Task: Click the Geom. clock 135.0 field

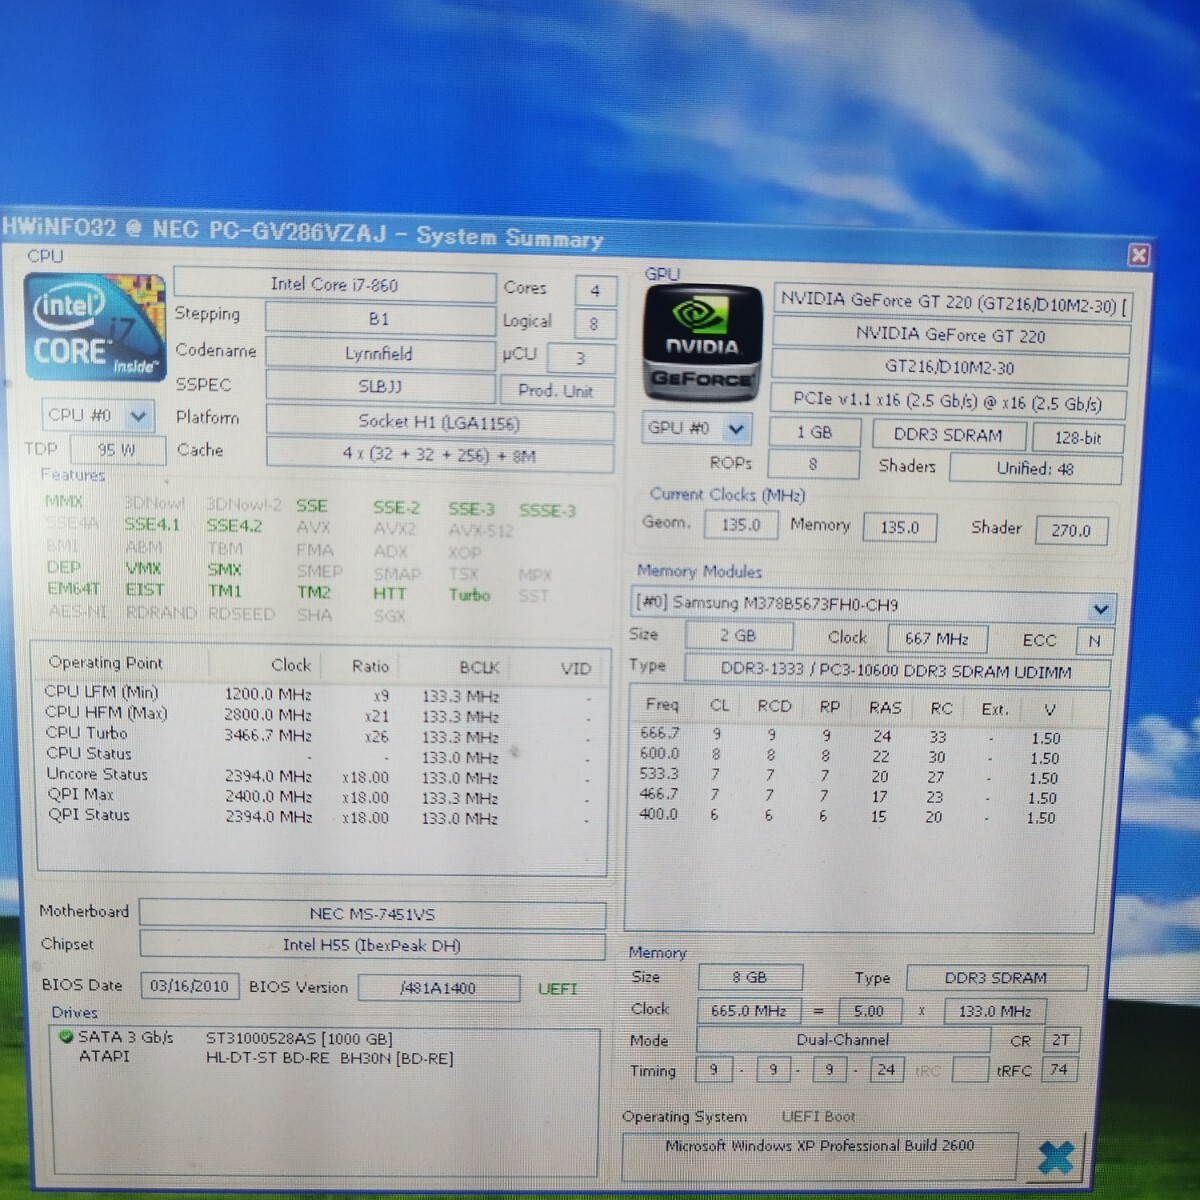Action: tap(740, 524)
